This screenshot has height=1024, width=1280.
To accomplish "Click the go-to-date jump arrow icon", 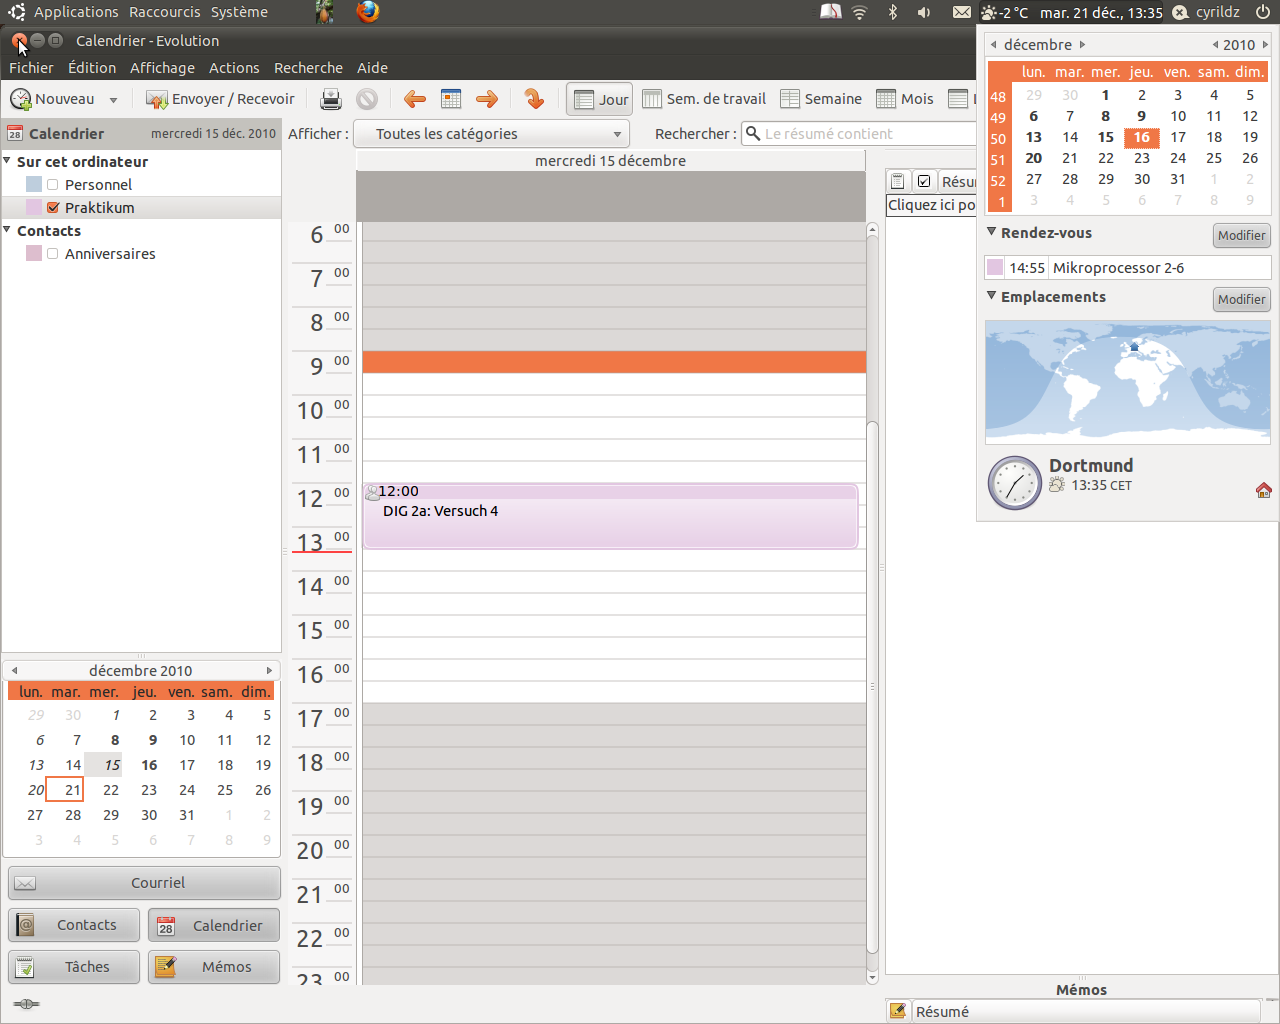I will [534, 99].
